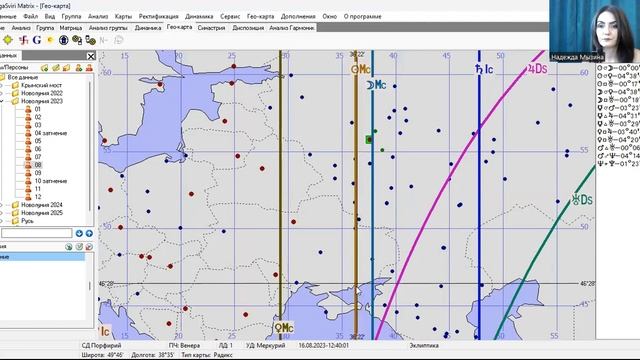Expand the Русь folder
640x360 pixels.
[1, 221]
